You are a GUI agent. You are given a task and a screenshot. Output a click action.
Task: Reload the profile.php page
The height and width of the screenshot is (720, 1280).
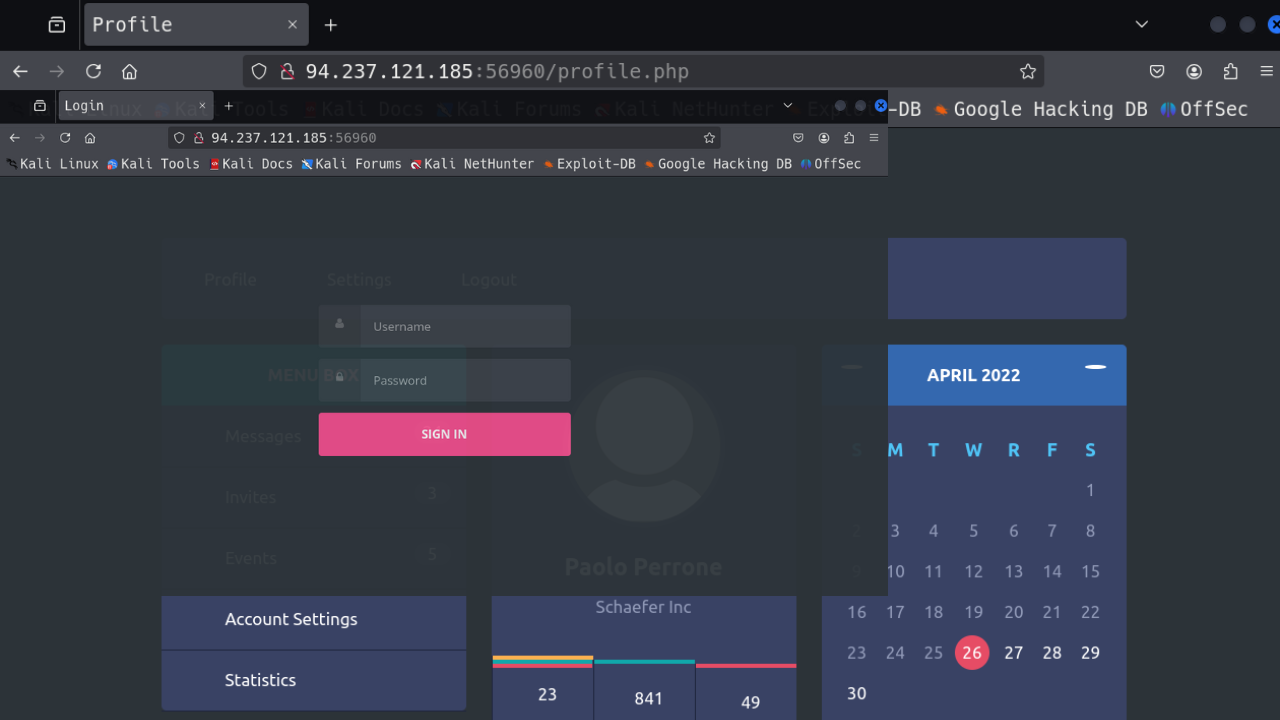[x=93, y=71]
